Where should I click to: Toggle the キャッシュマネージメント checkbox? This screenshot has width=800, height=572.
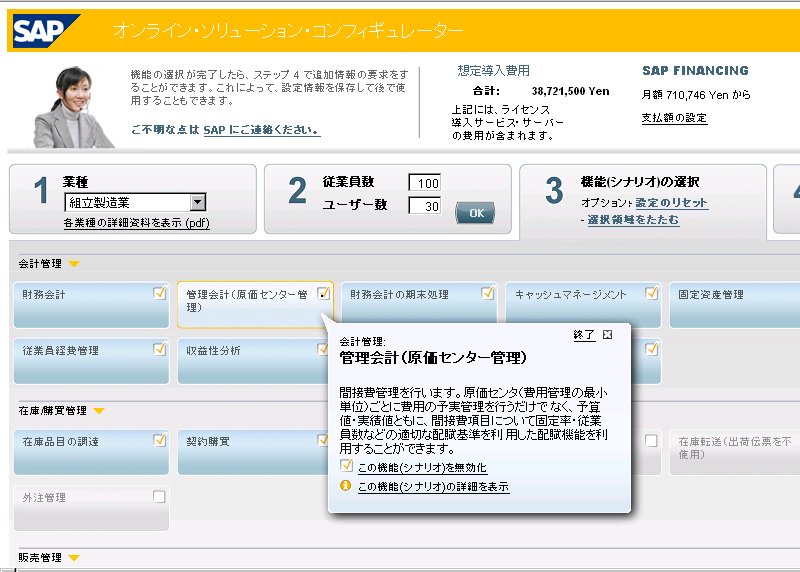point(652,293)
